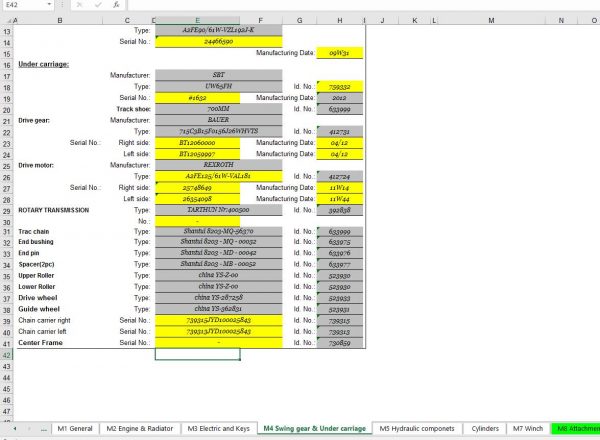Click the sheet tab ellipsis to show more
The height and width of the screenshot is (440, 600).
click(44, 429)
